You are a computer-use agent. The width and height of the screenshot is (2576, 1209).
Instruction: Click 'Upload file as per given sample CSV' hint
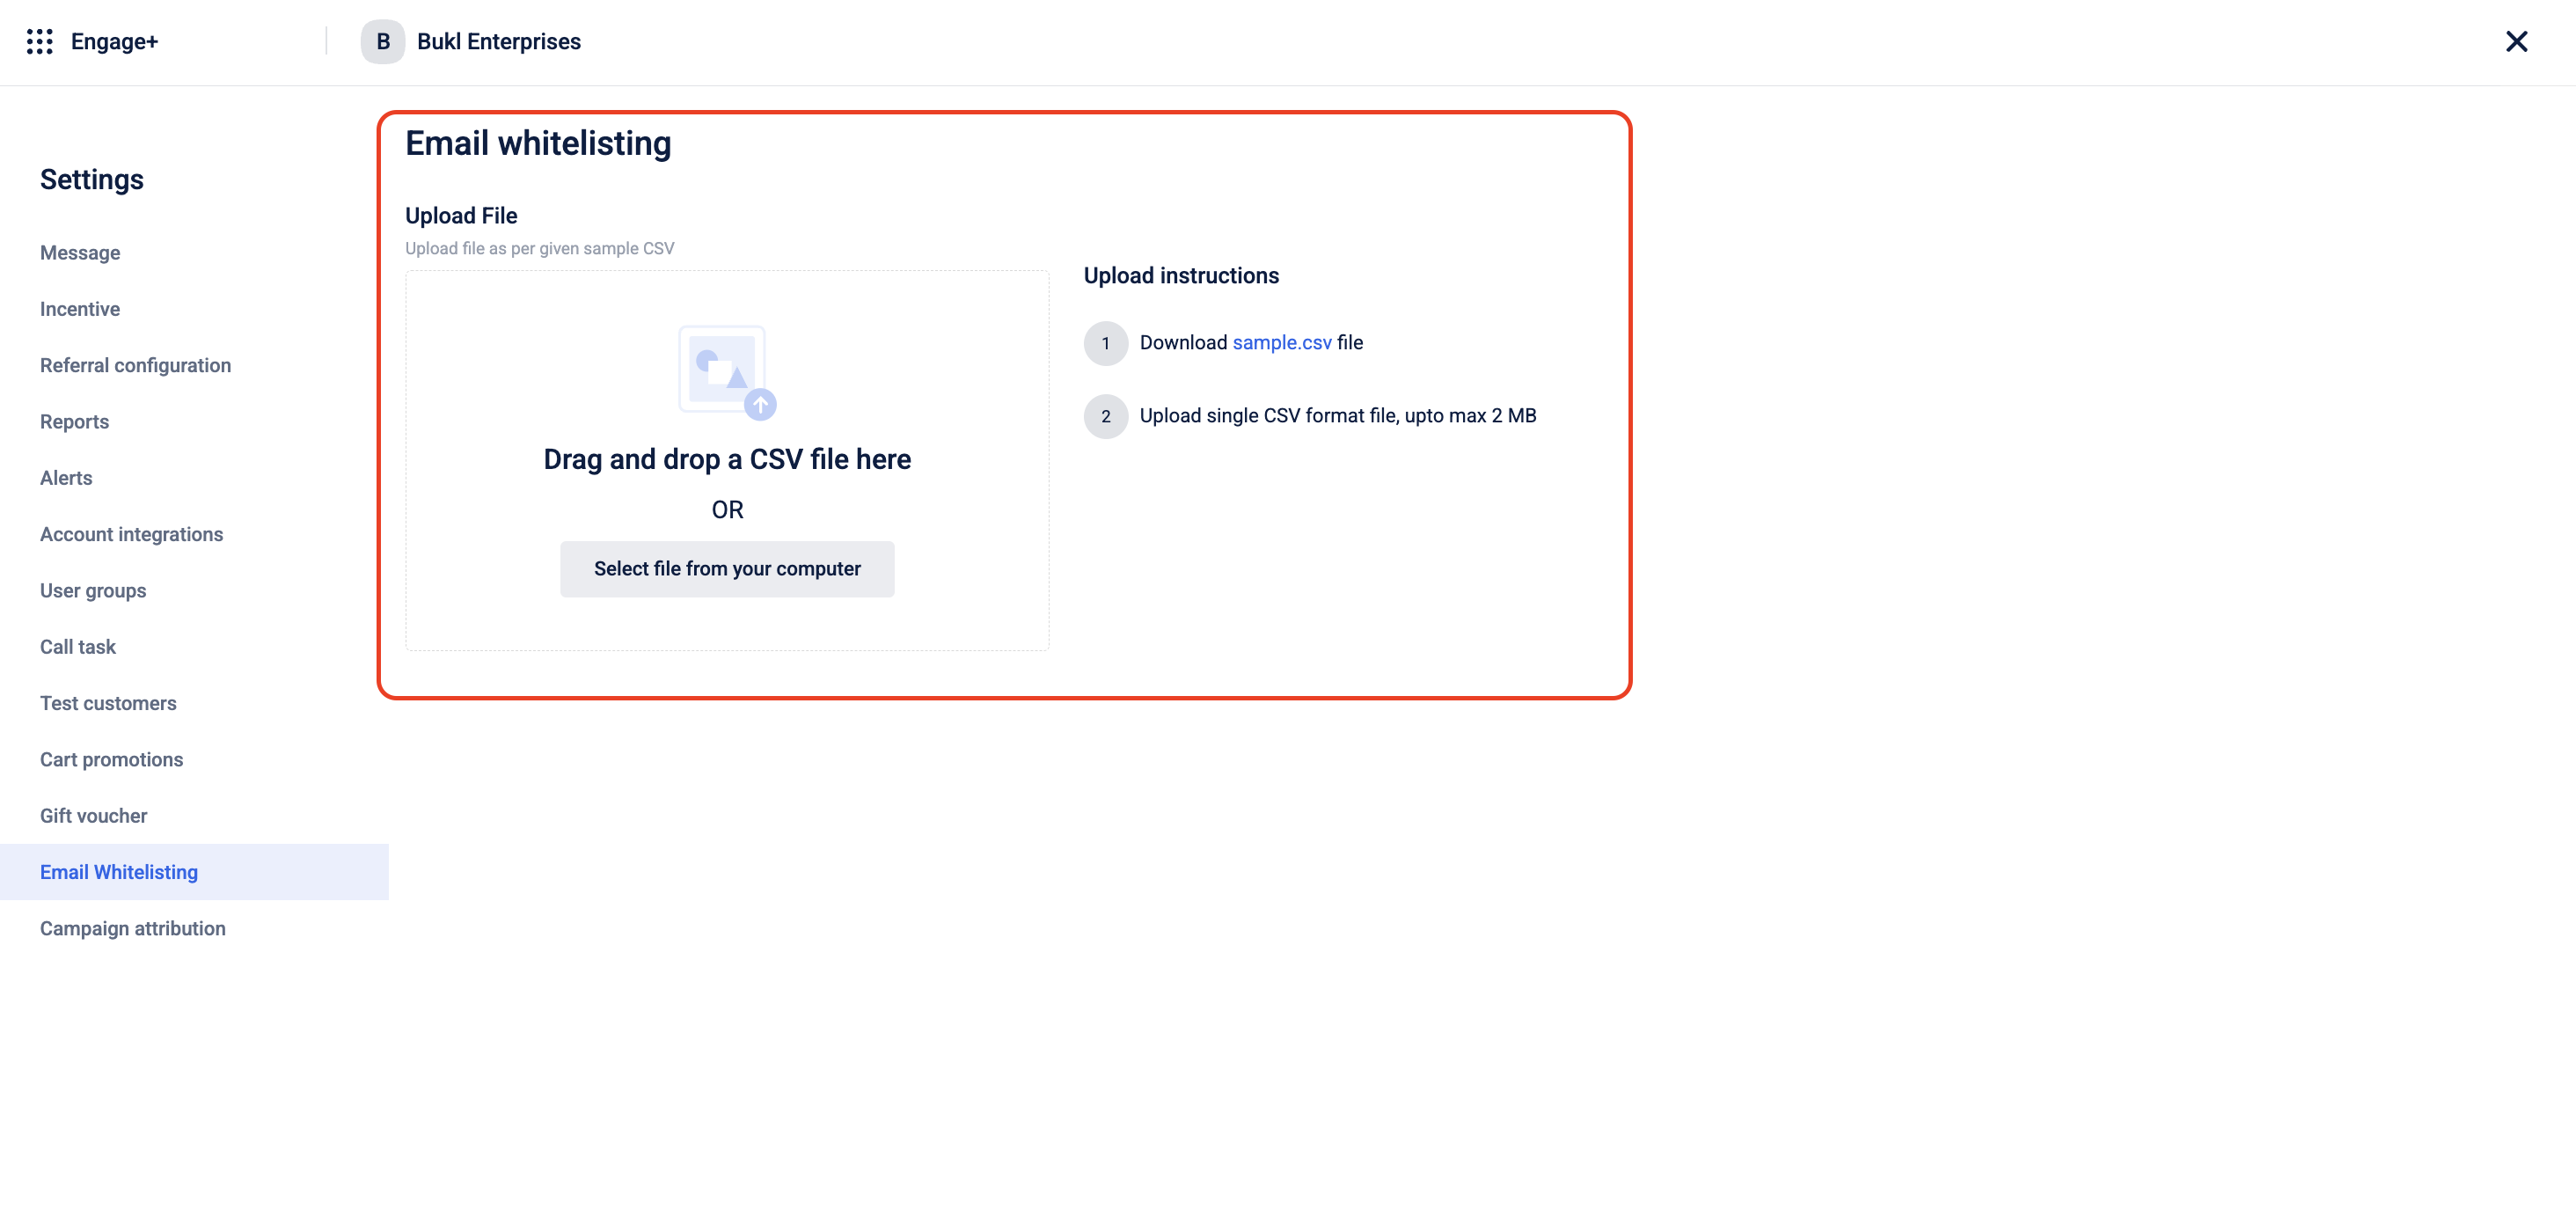pyautogui.click(x=540, y=249)
